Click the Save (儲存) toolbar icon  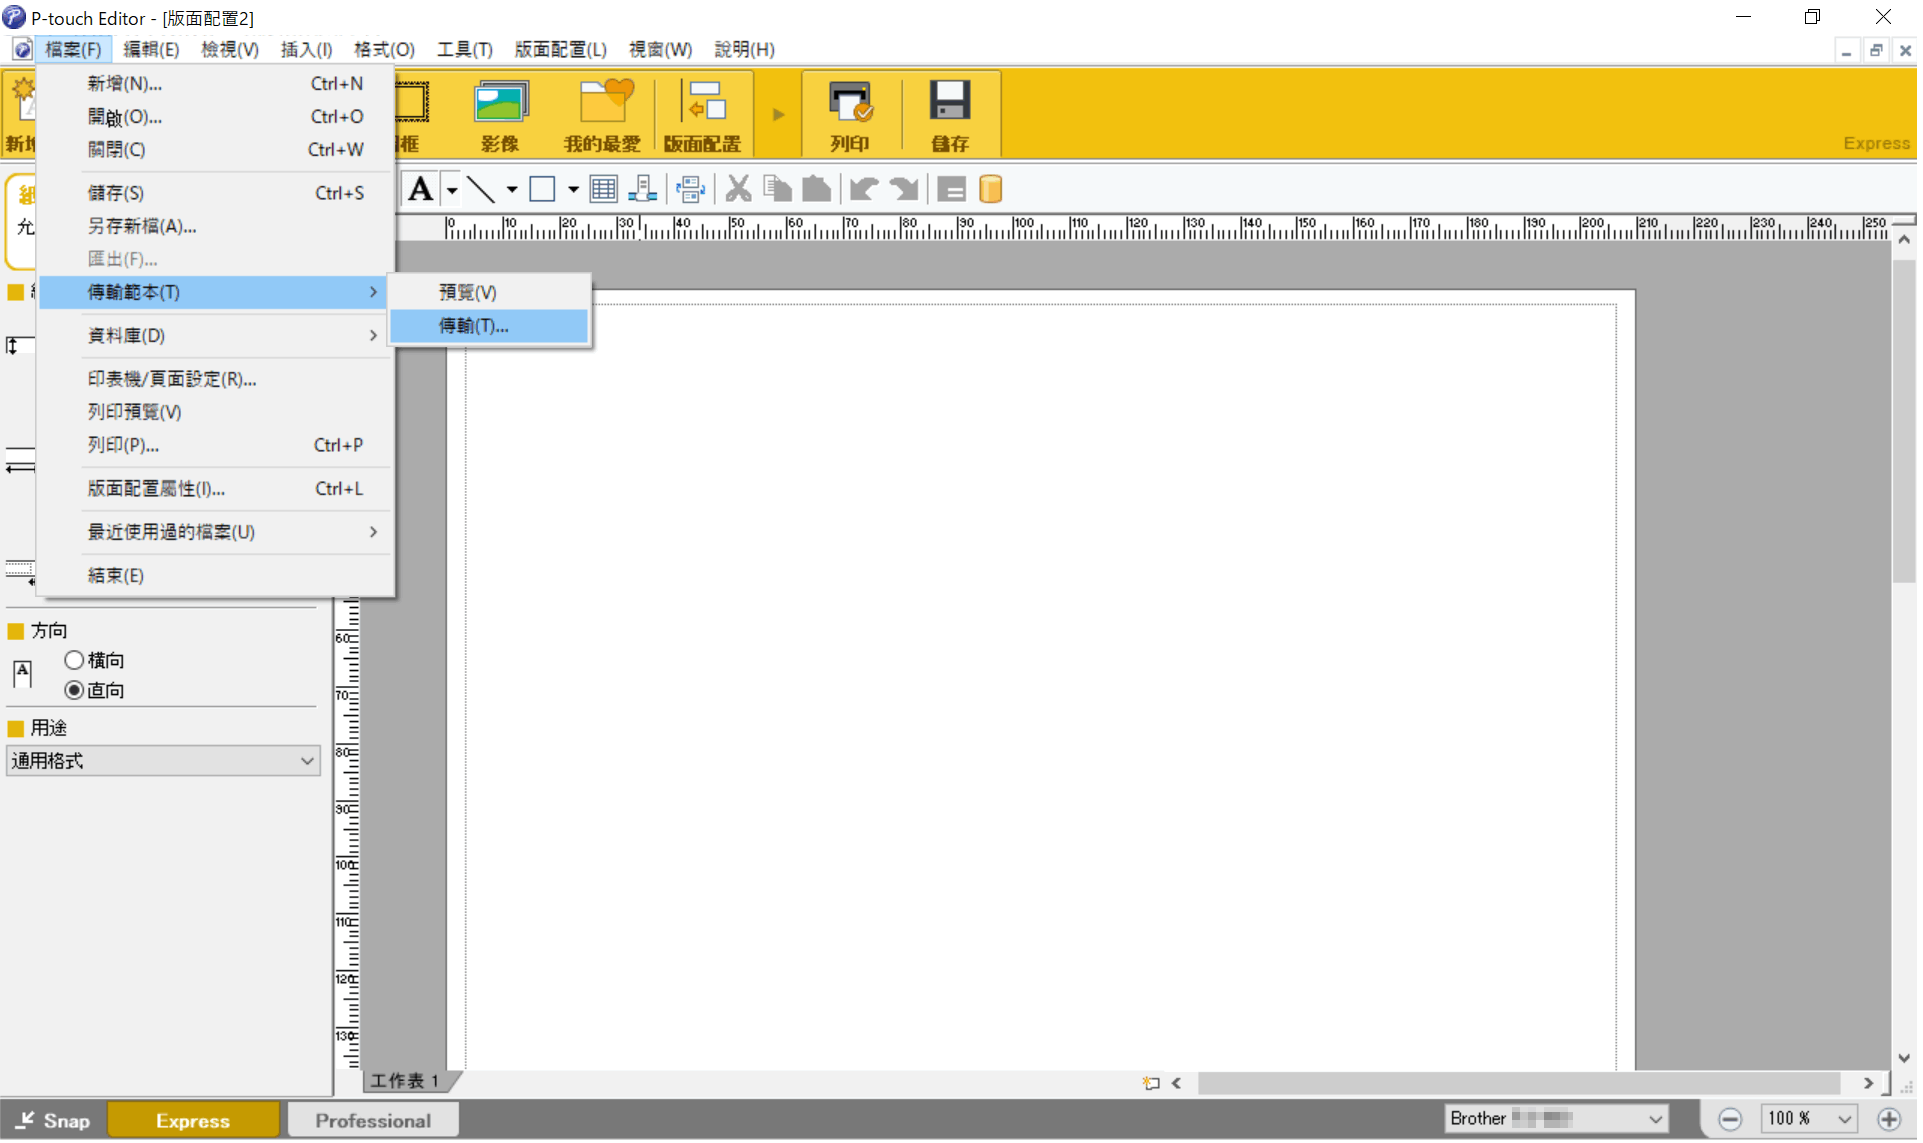coord(950,115)
